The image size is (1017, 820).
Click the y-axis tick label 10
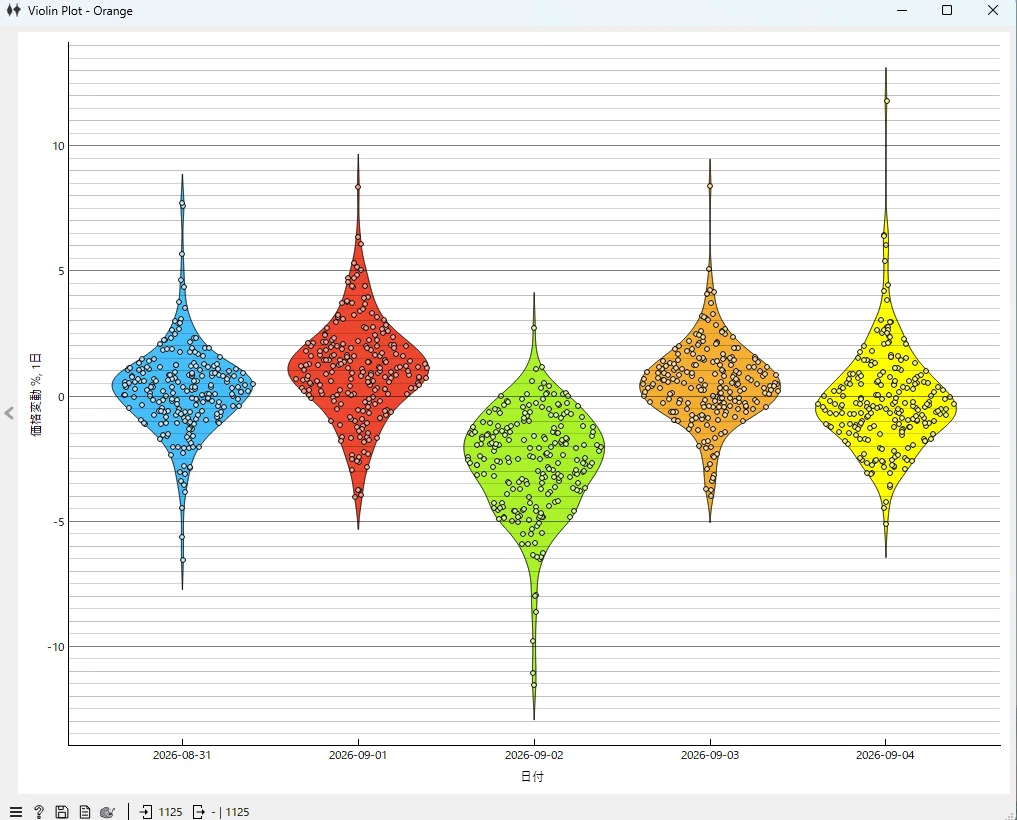(x=59, y=146)
